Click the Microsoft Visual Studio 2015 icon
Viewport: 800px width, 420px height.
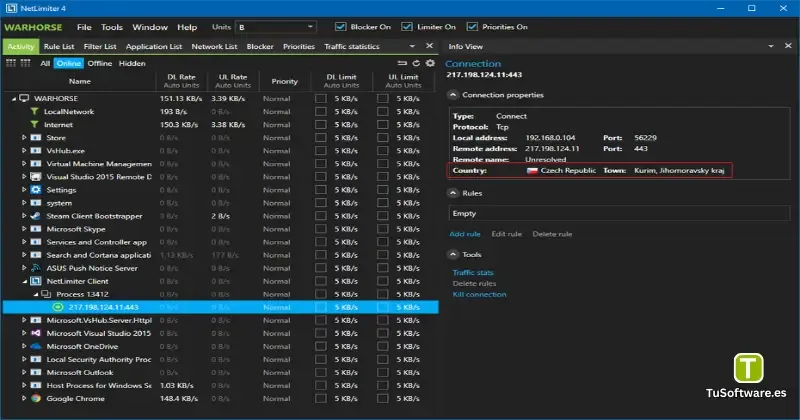tap(36, 333)
